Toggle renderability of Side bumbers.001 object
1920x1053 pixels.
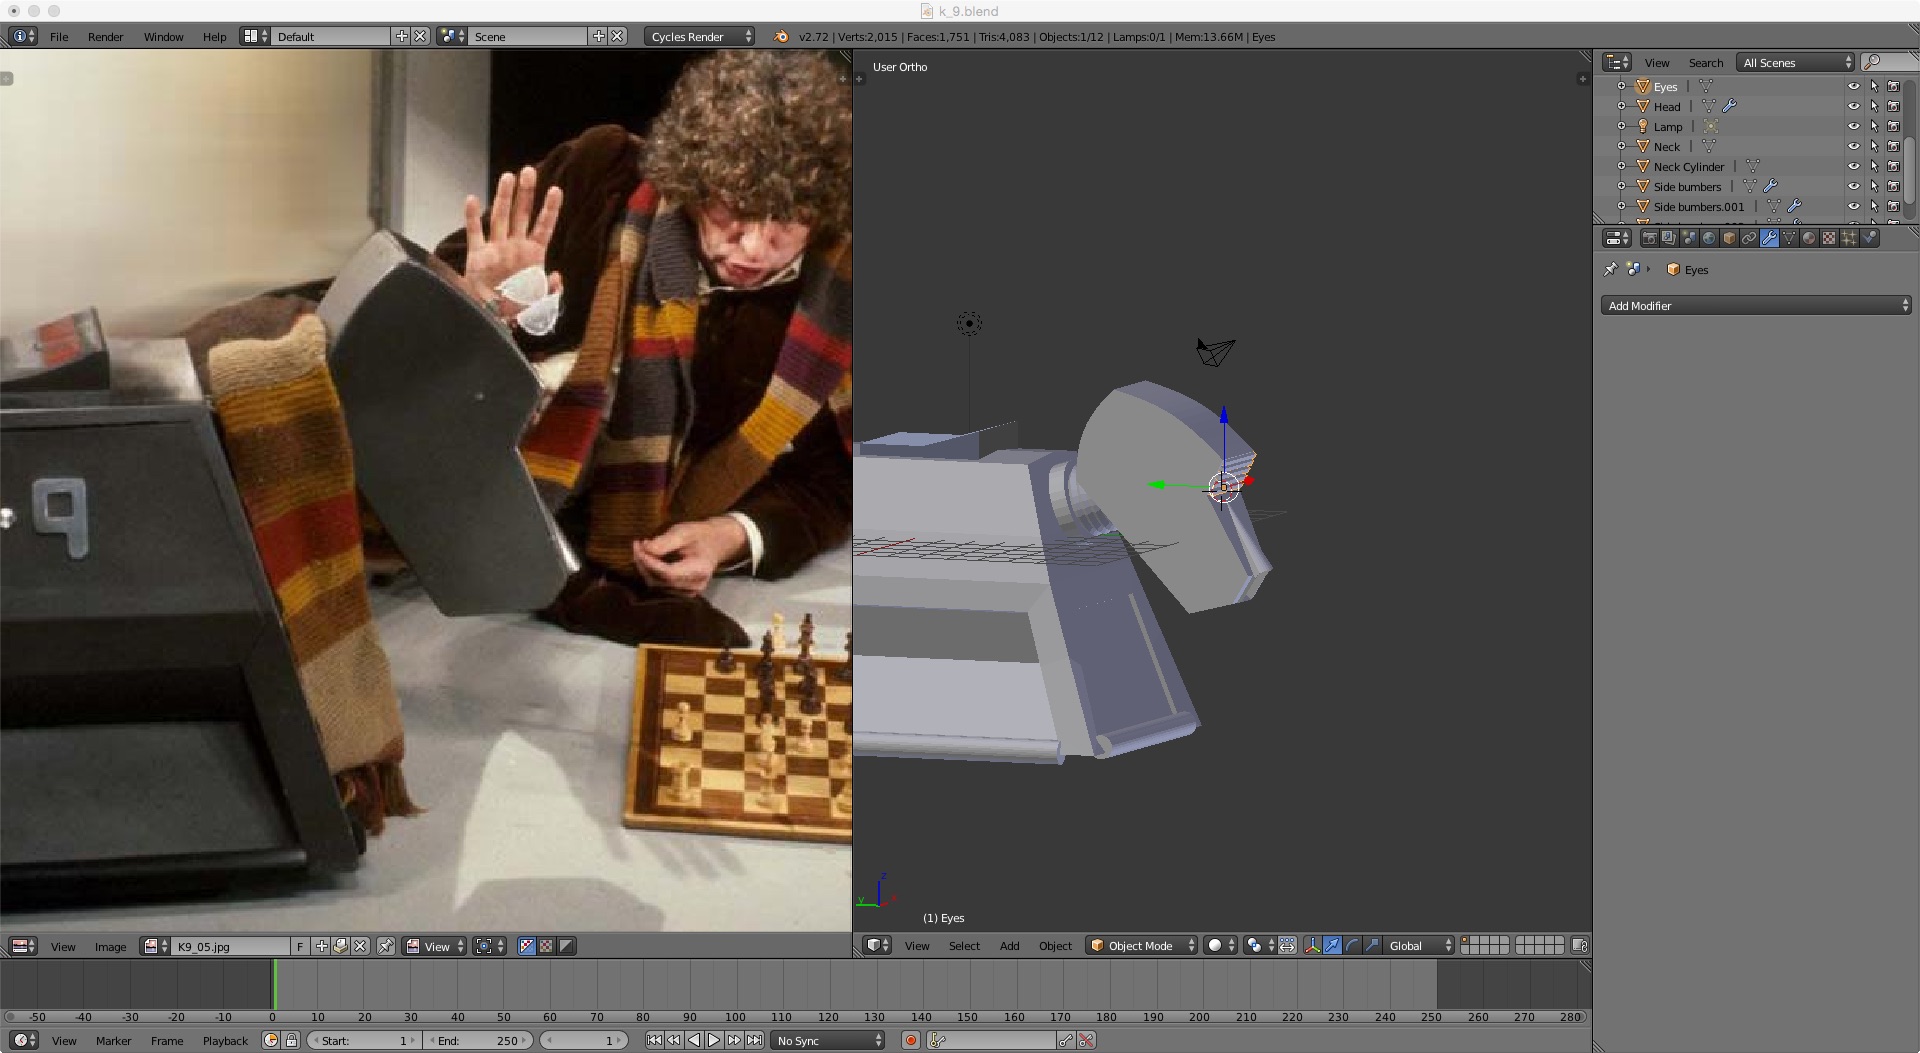click(1893, 206)
